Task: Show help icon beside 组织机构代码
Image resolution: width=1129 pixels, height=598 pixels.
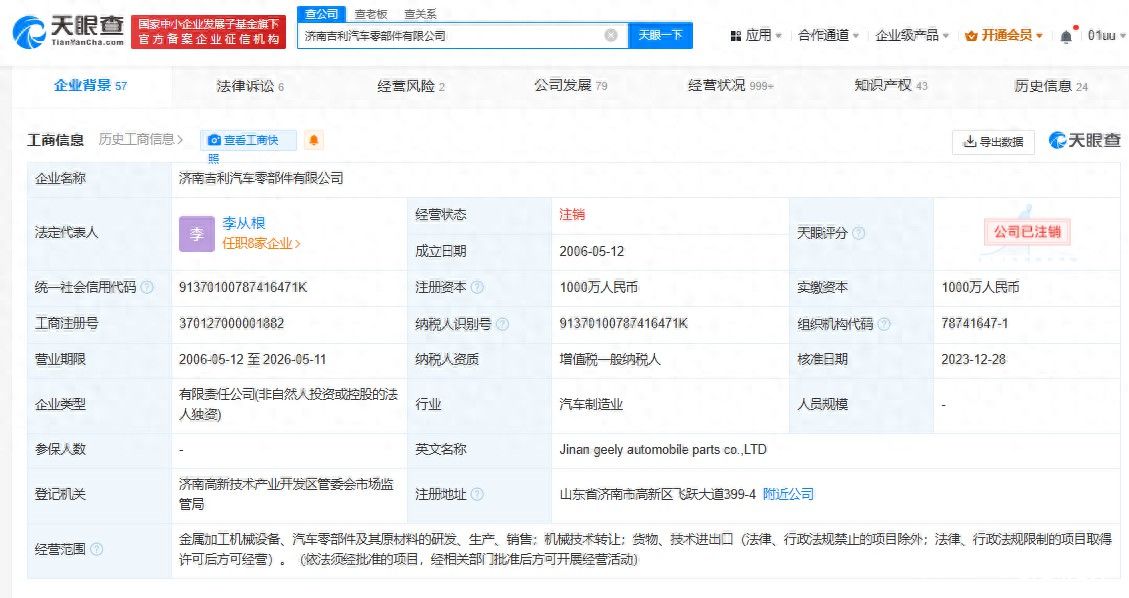Action: point(884,324)
